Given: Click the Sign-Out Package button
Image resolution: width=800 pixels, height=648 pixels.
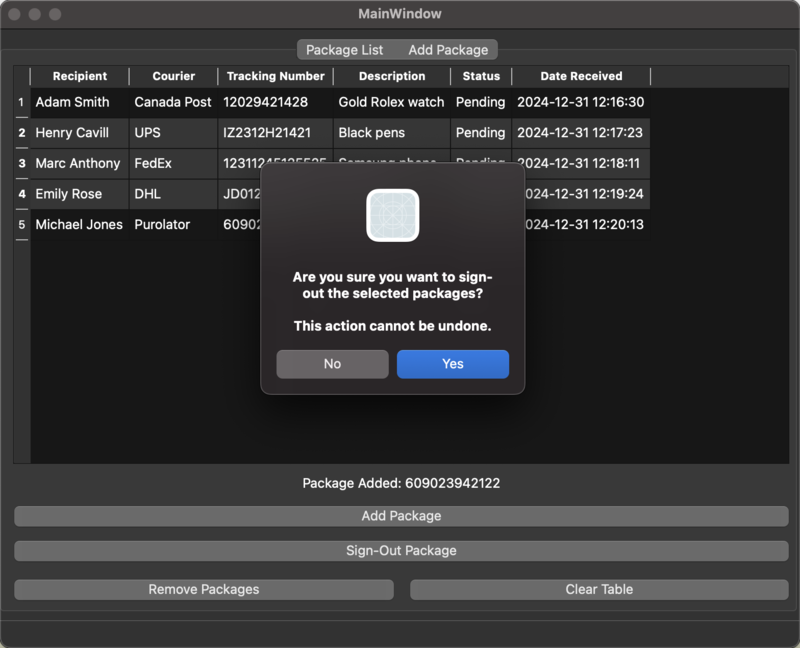Looking at the screenshot, I should (401, 551).
